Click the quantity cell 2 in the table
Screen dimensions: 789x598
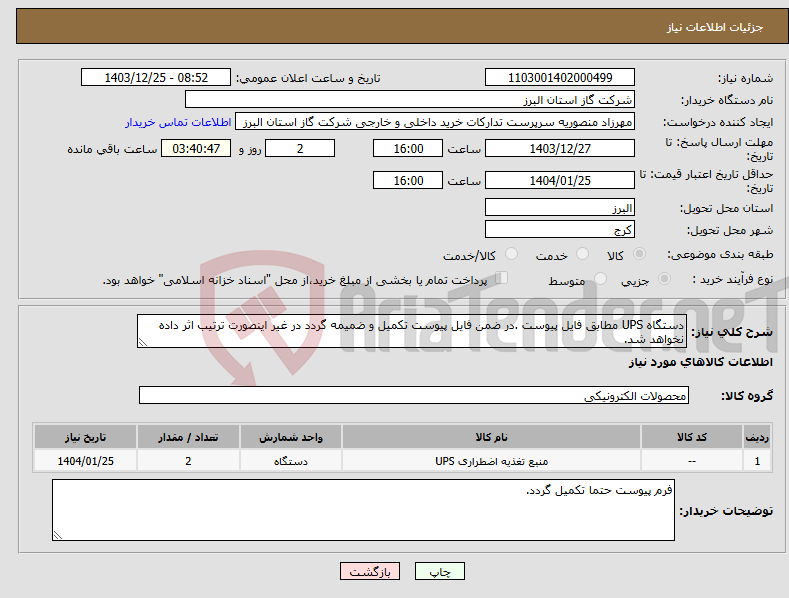(188, 461)
